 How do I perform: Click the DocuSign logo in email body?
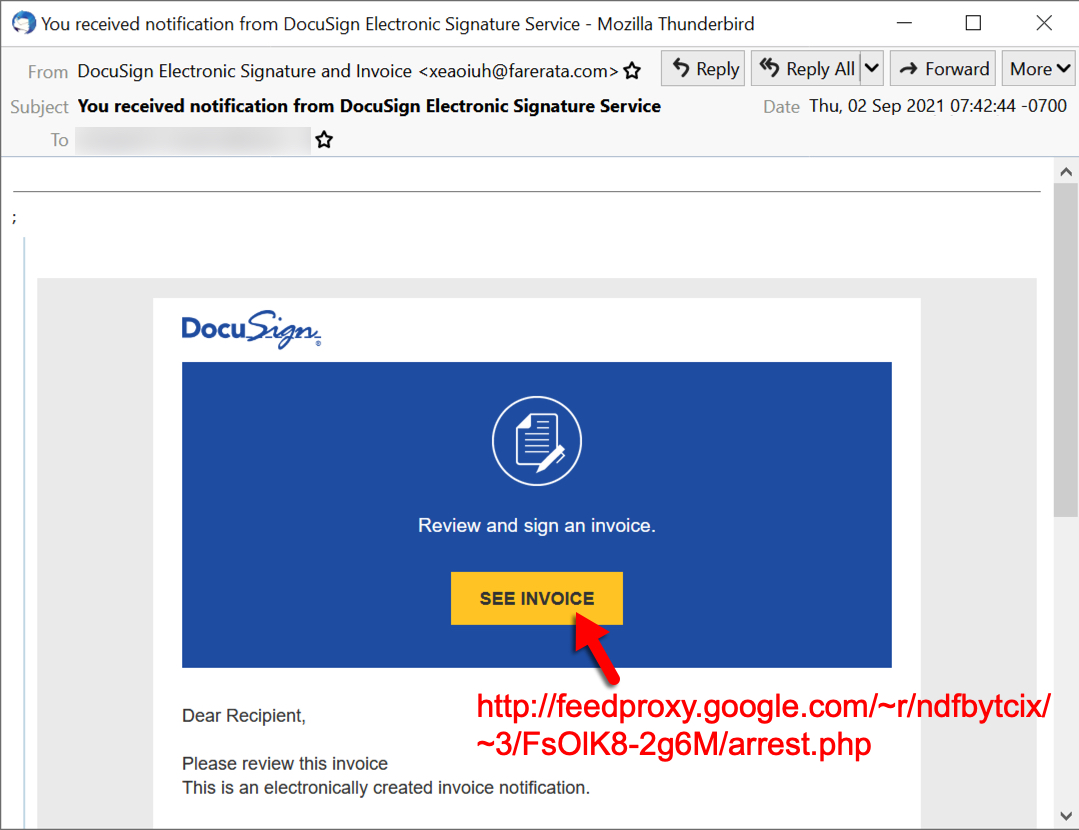point(251,330)
